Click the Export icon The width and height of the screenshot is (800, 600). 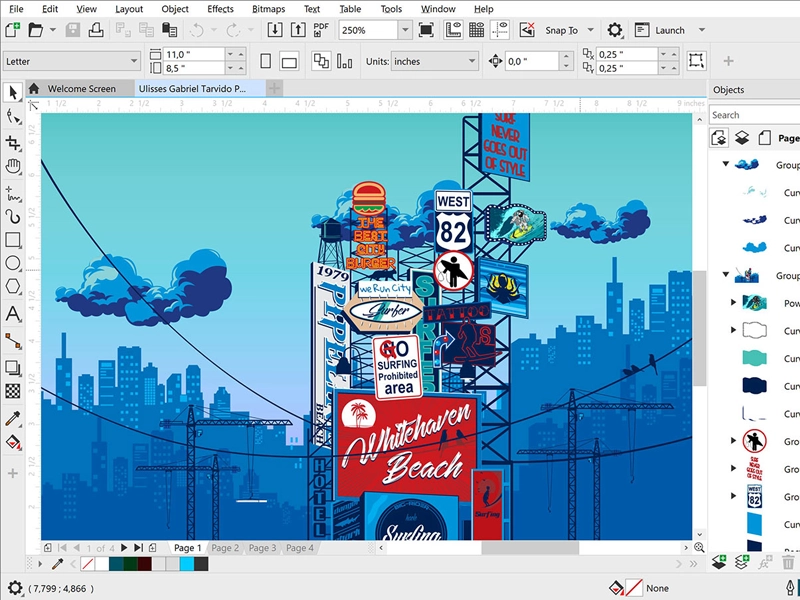pyautogui.click(x=298, y=30)
